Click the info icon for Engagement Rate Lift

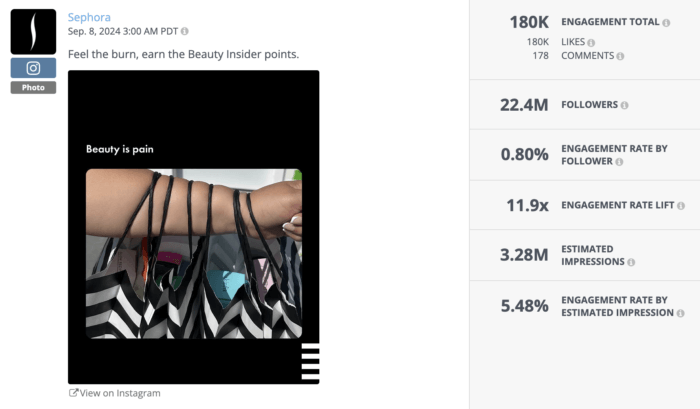click(x=681, y=206)
